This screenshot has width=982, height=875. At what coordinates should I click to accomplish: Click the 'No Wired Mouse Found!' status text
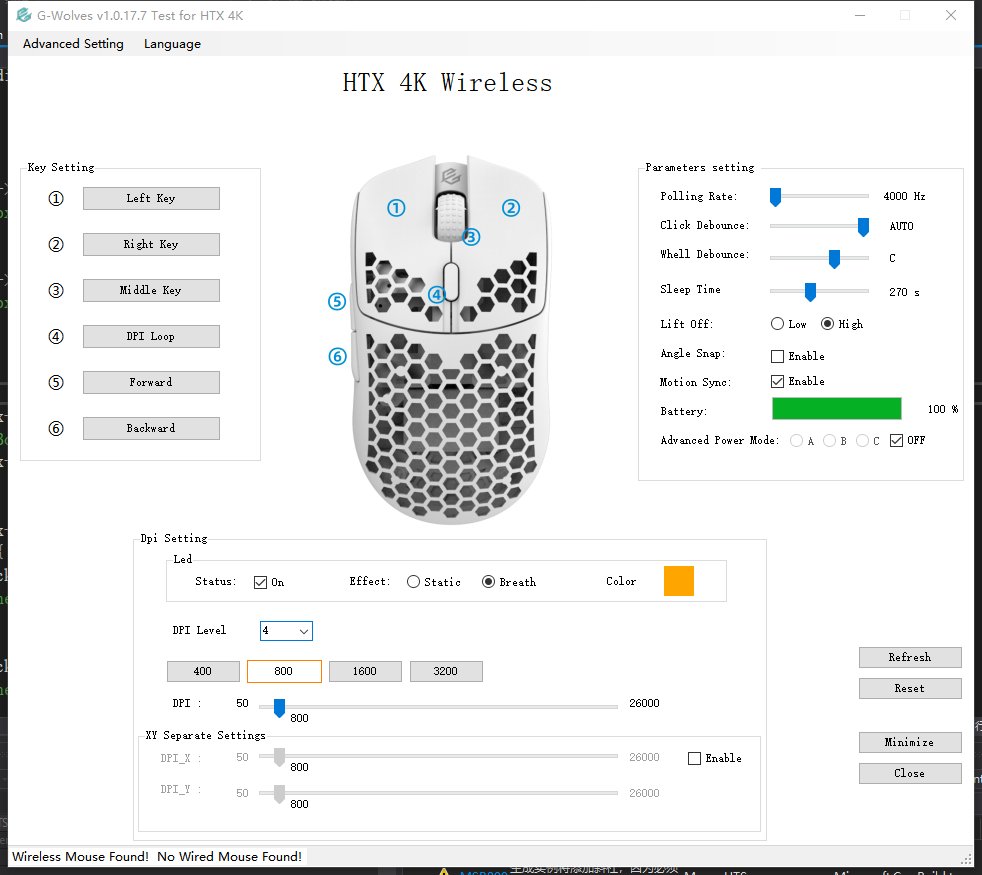coord(230,857)
